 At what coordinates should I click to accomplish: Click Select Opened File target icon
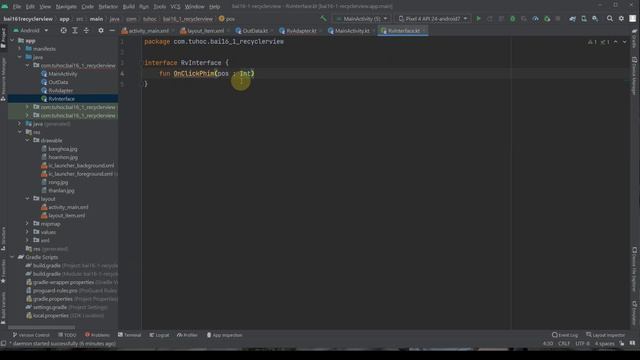[63, 31]
